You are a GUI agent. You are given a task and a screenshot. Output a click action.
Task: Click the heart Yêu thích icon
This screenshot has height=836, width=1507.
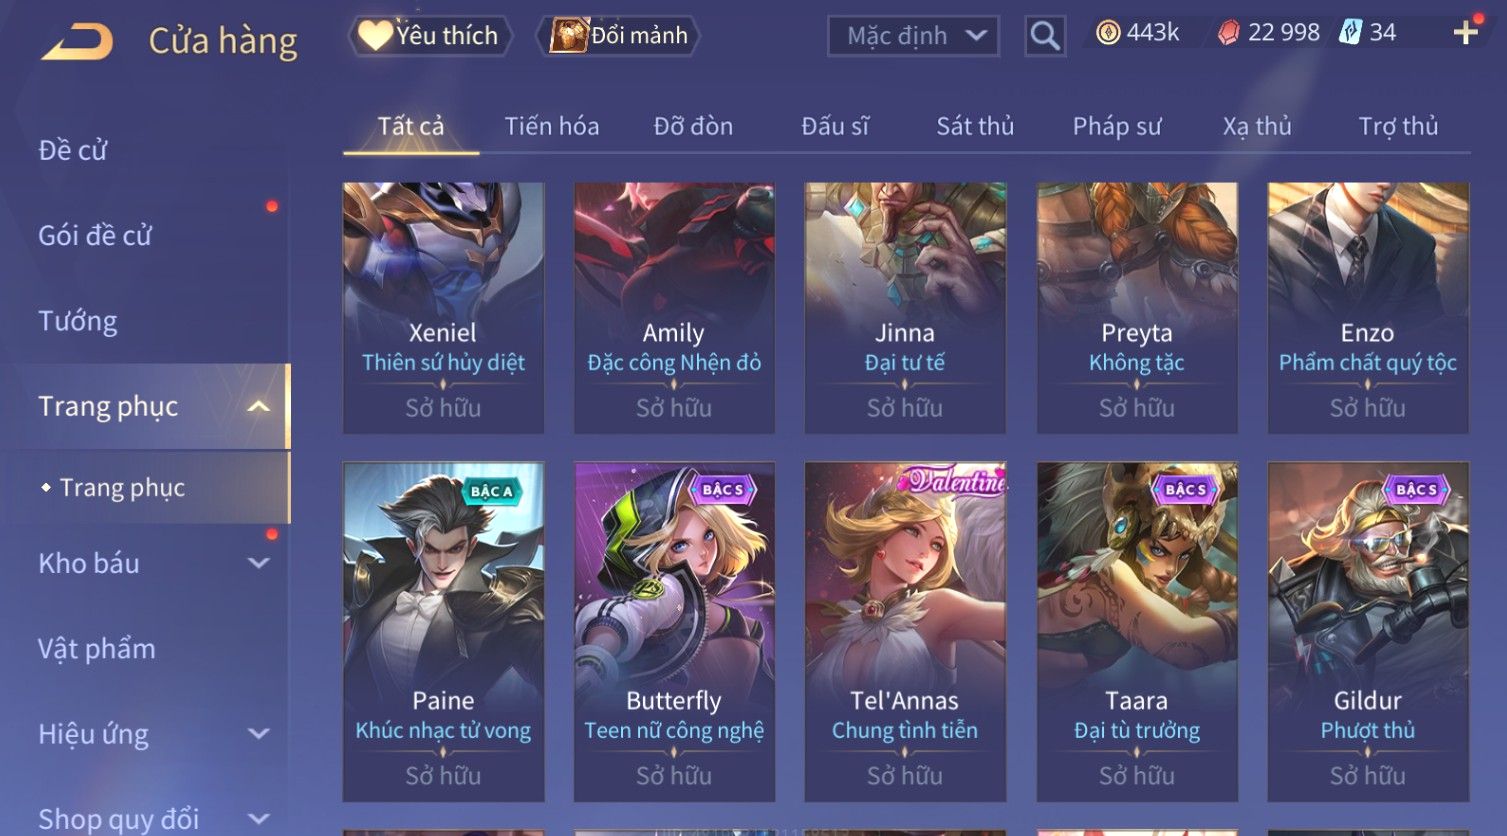(375, 36)
